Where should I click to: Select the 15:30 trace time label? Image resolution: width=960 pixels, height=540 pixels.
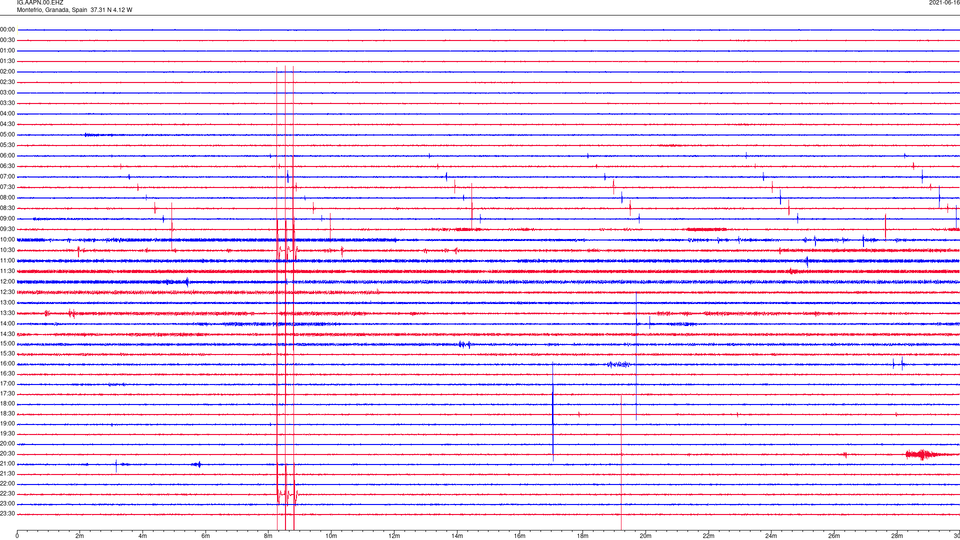7,353
